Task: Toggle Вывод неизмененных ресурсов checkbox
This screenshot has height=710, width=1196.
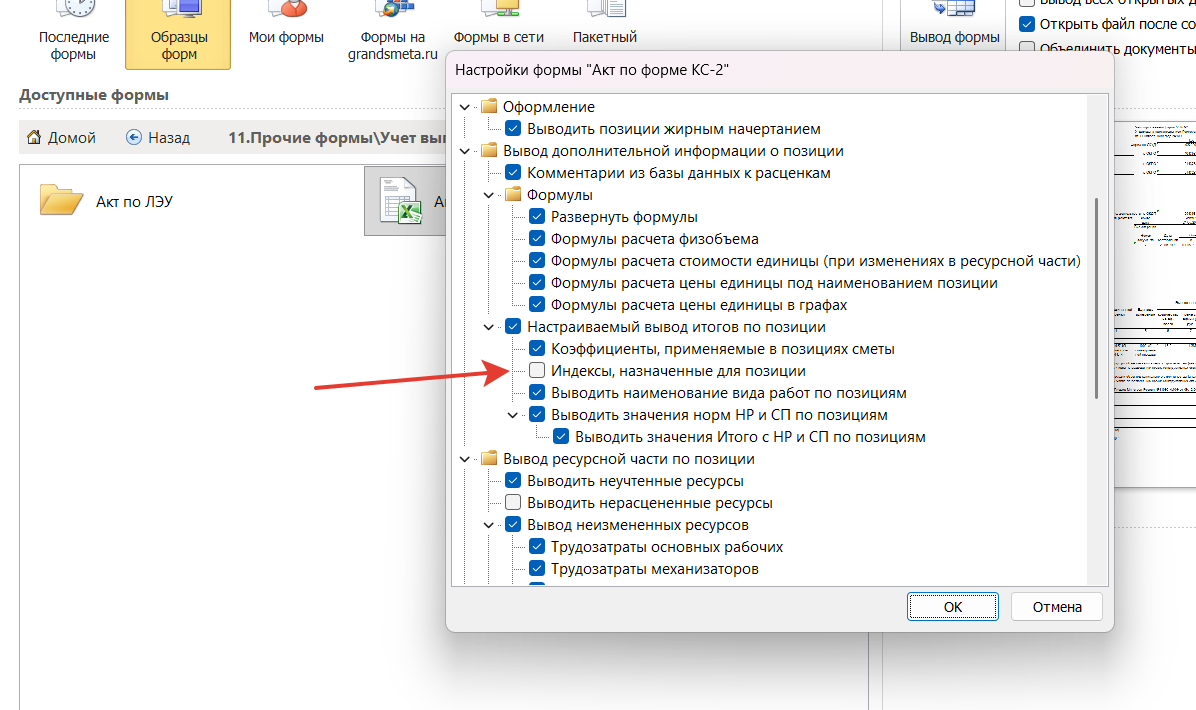Action: (513, 525)
